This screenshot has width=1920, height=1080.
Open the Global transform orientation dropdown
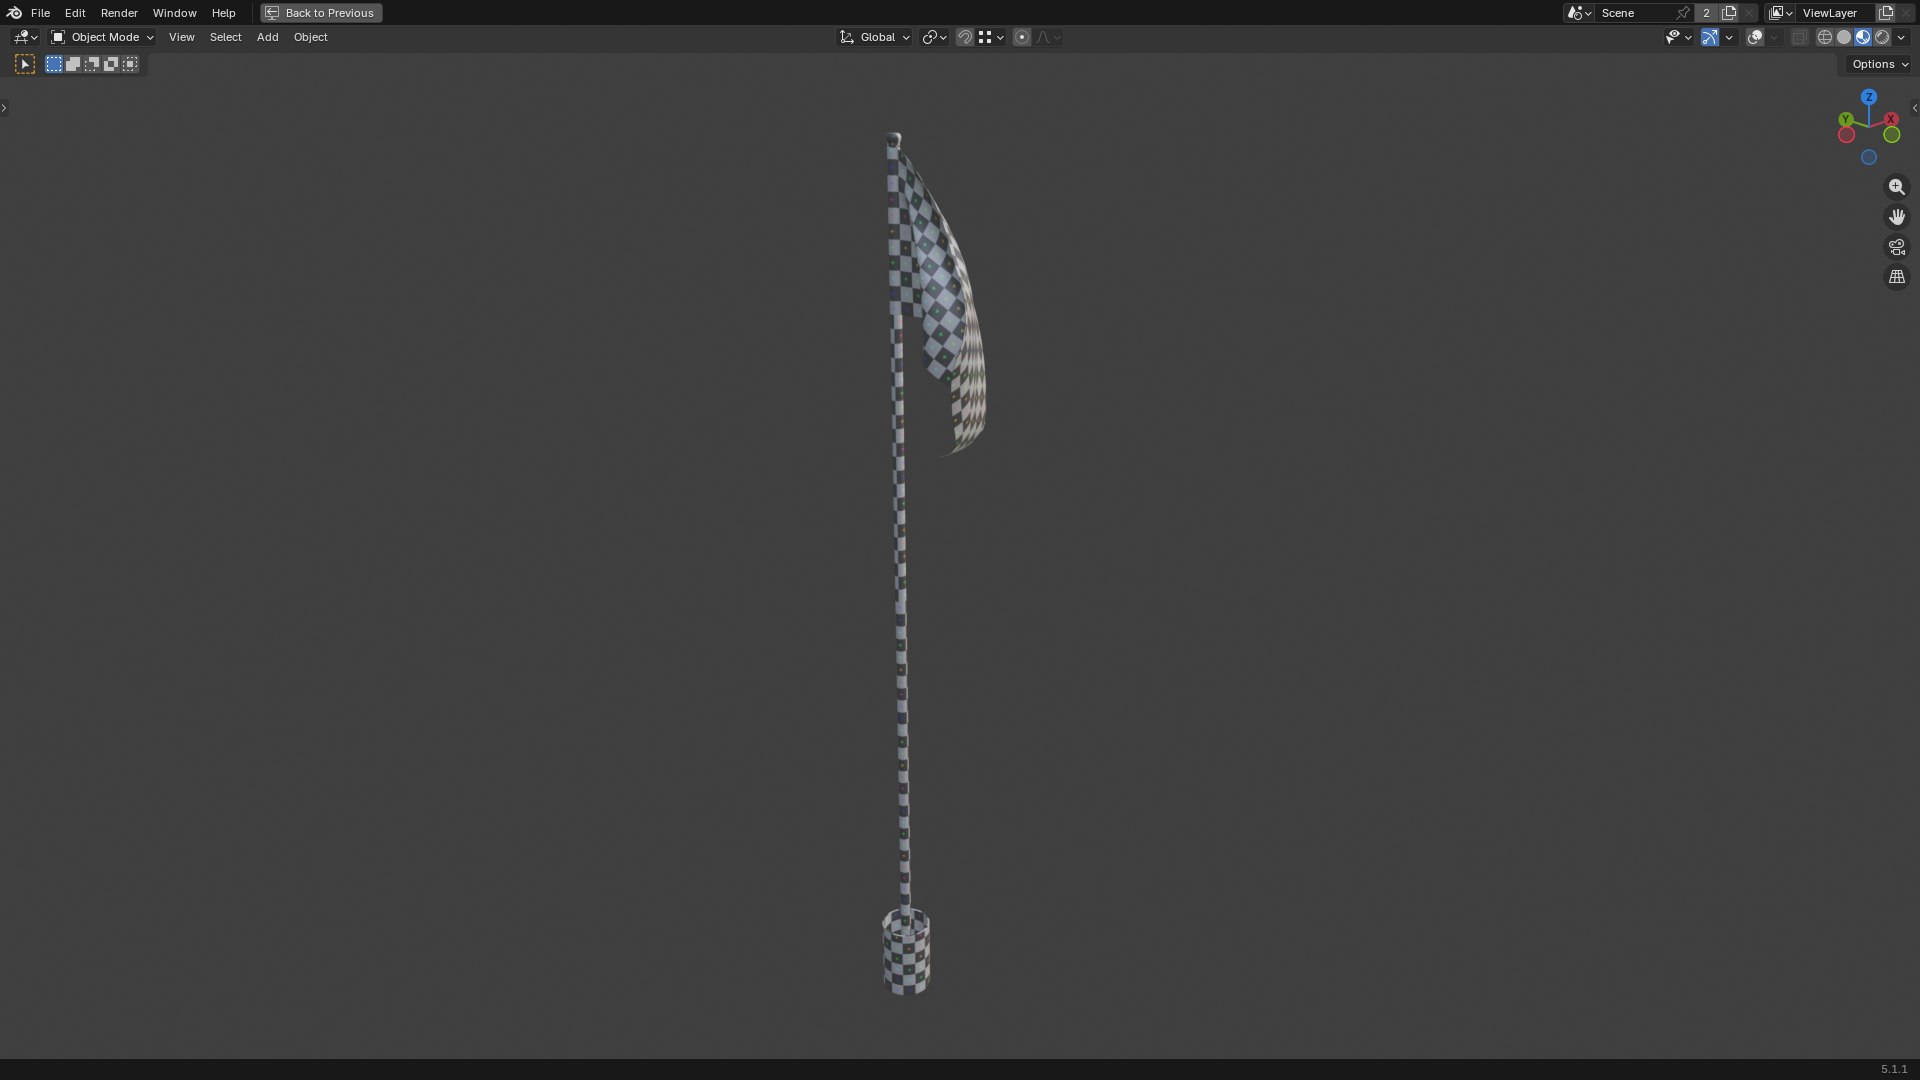(874, 37)
